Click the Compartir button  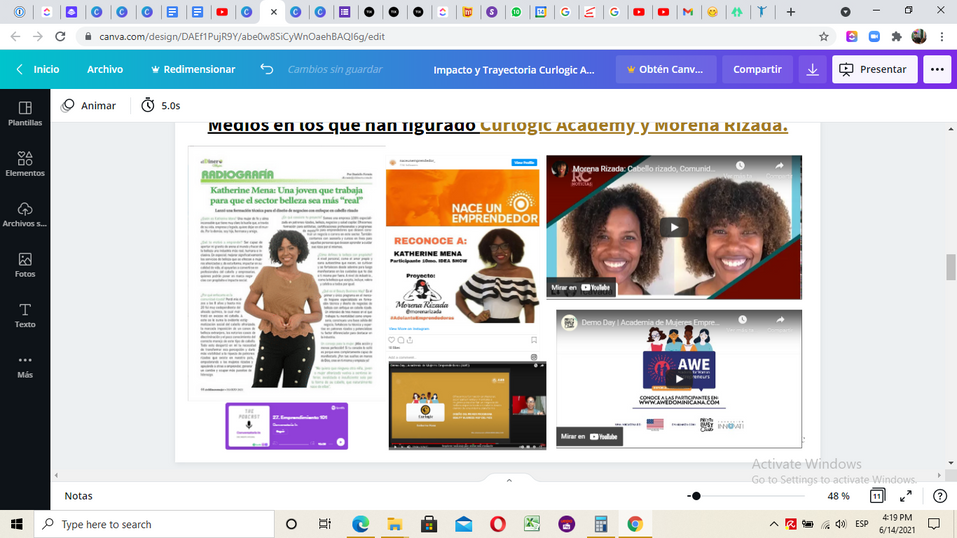(x=757, y=70)
